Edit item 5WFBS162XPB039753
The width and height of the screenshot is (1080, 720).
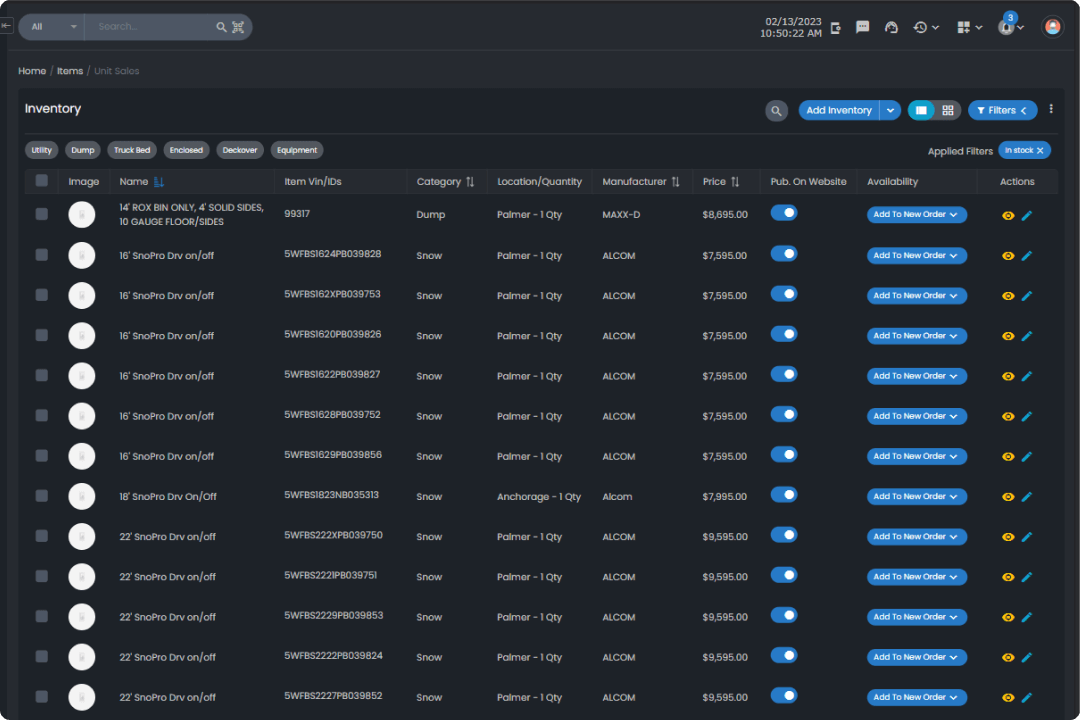[1027, 296]
